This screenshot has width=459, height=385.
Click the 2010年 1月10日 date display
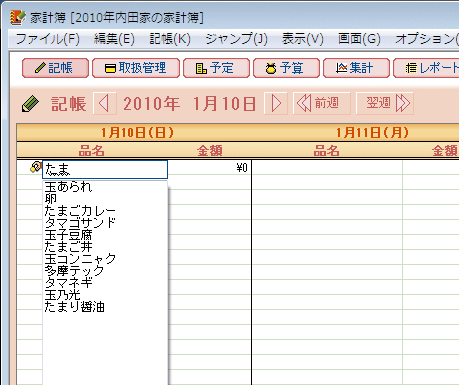(190, 104)
